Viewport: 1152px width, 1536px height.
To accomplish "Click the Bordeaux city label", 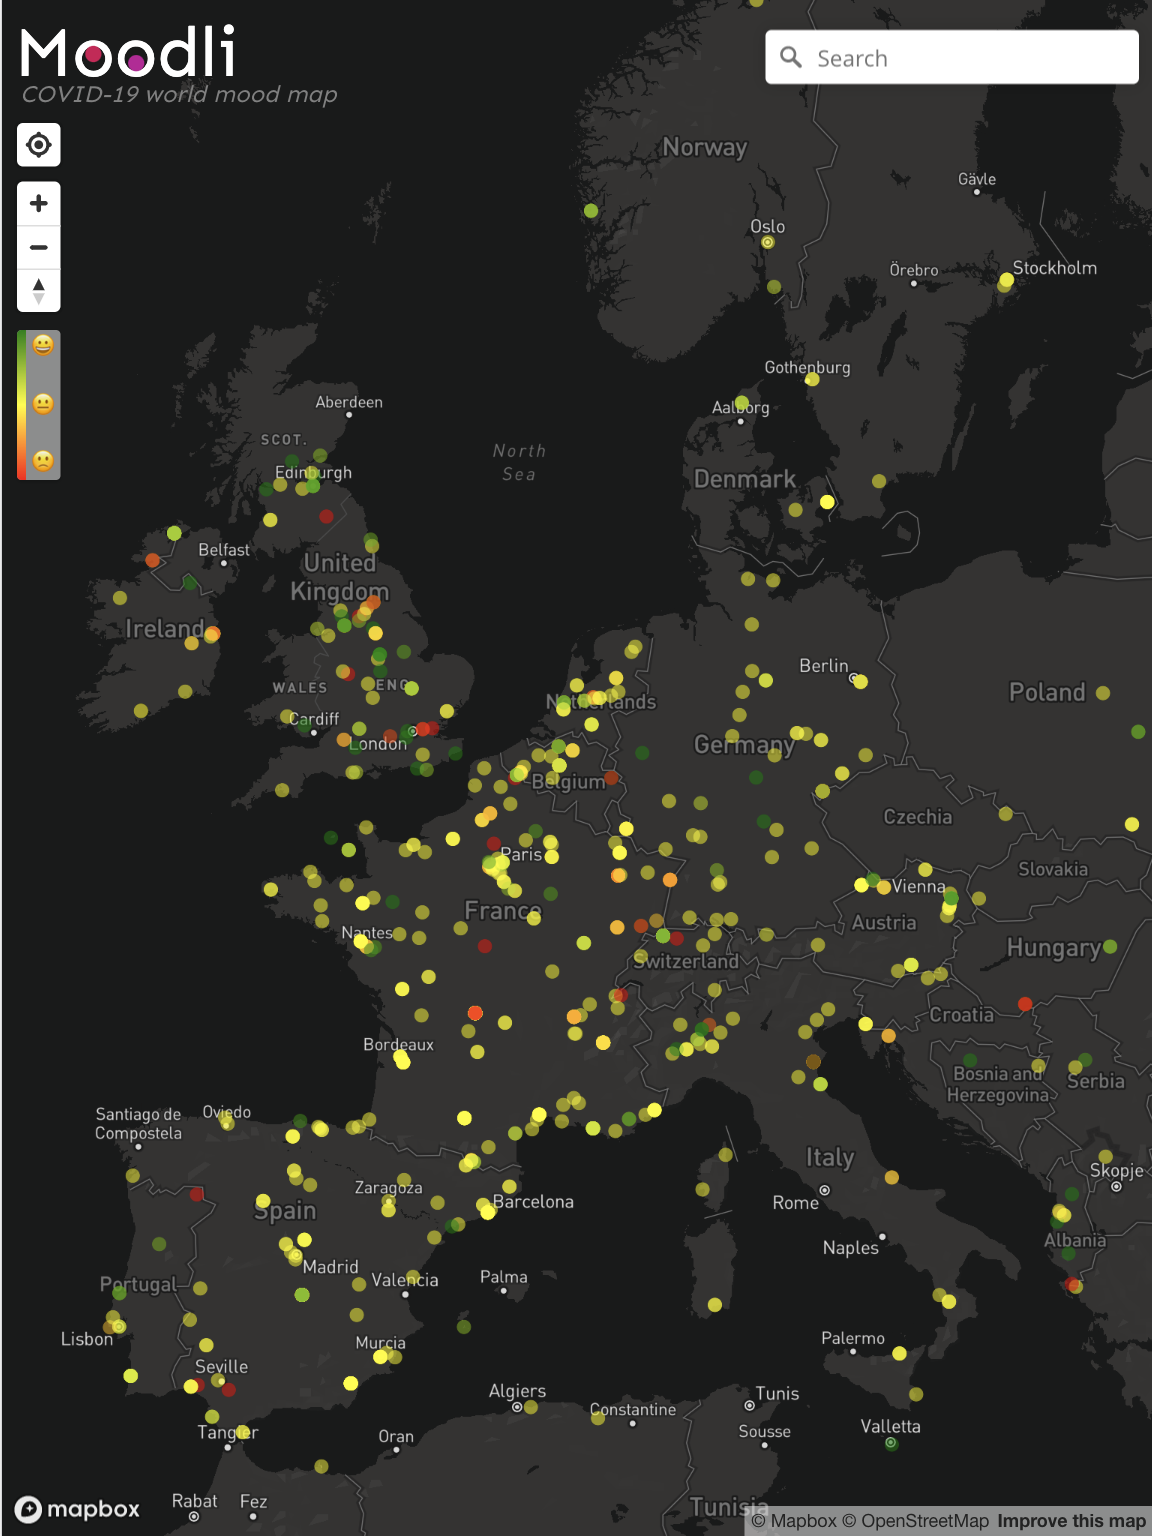I will coord(398,1045).
